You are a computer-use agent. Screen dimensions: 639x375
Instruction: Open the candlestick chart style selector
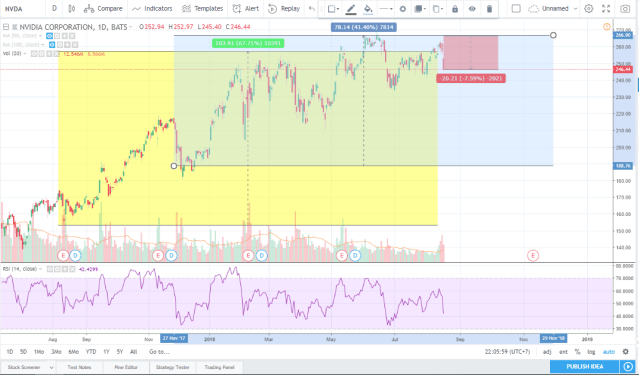pyautogui.click(x=71, y=9)
